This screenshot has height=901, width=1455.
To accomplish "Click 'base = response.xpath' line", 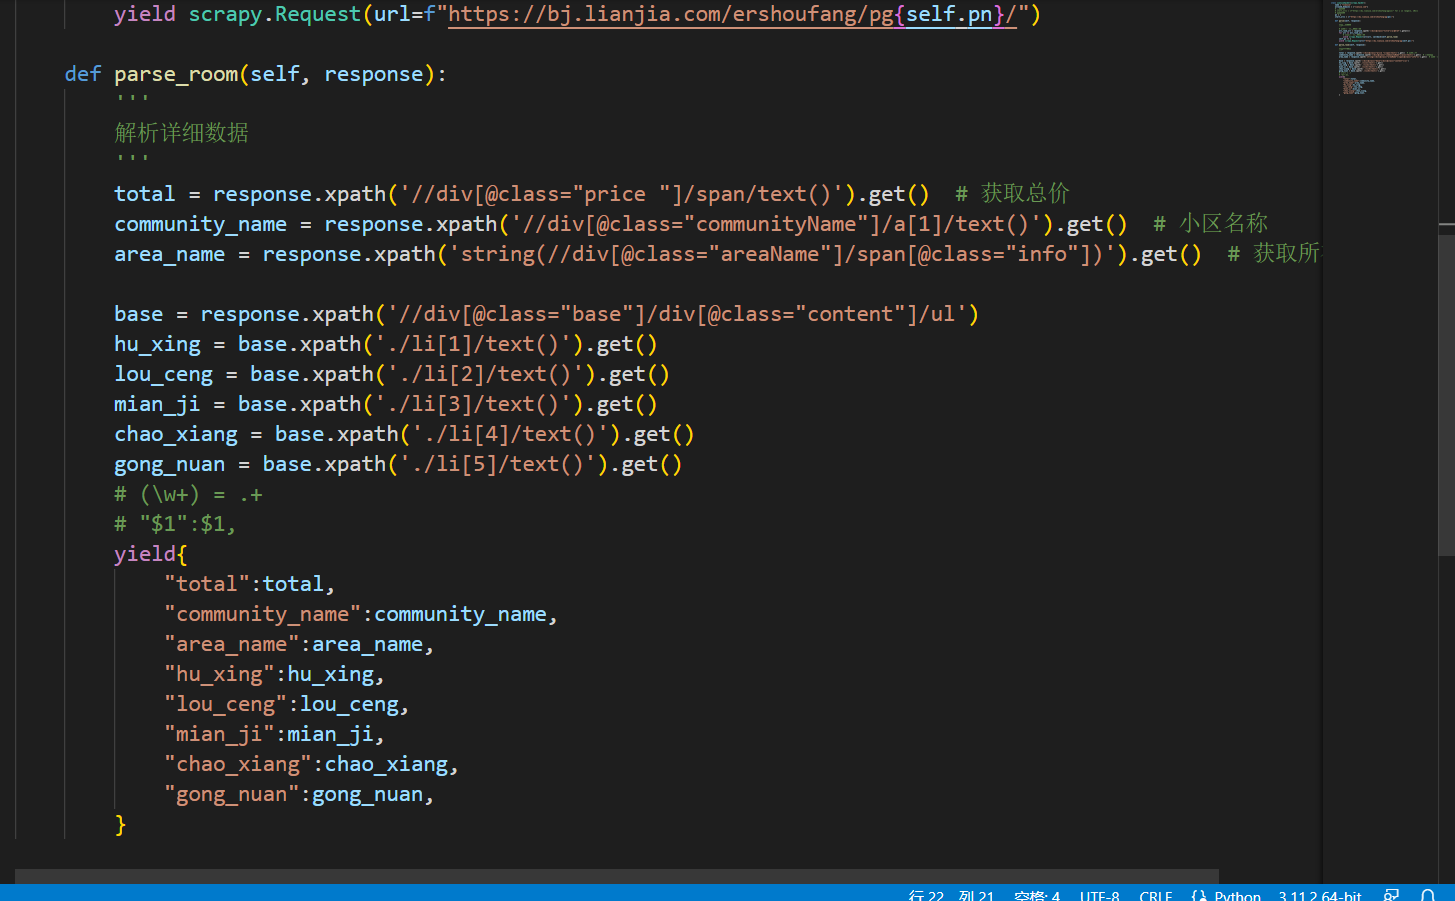I will (x=546, y=314).
